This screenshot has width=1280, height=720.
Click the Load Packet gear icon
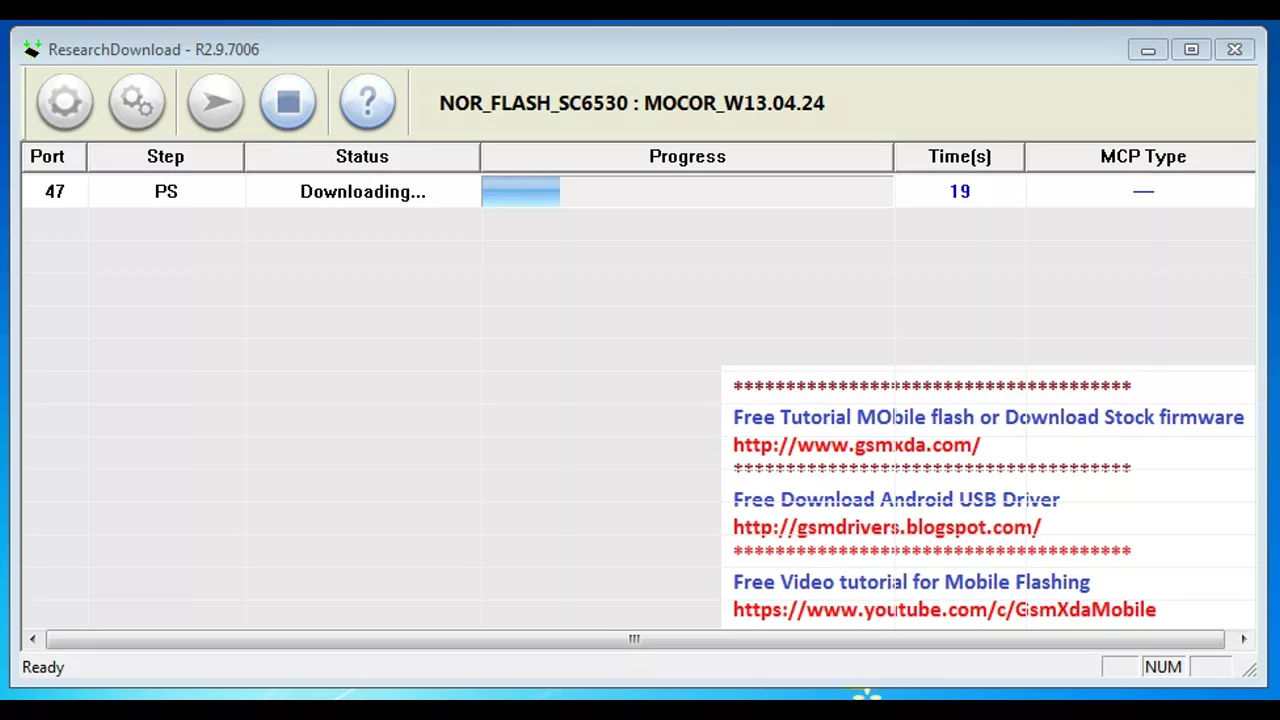click(x=65, y=102)
